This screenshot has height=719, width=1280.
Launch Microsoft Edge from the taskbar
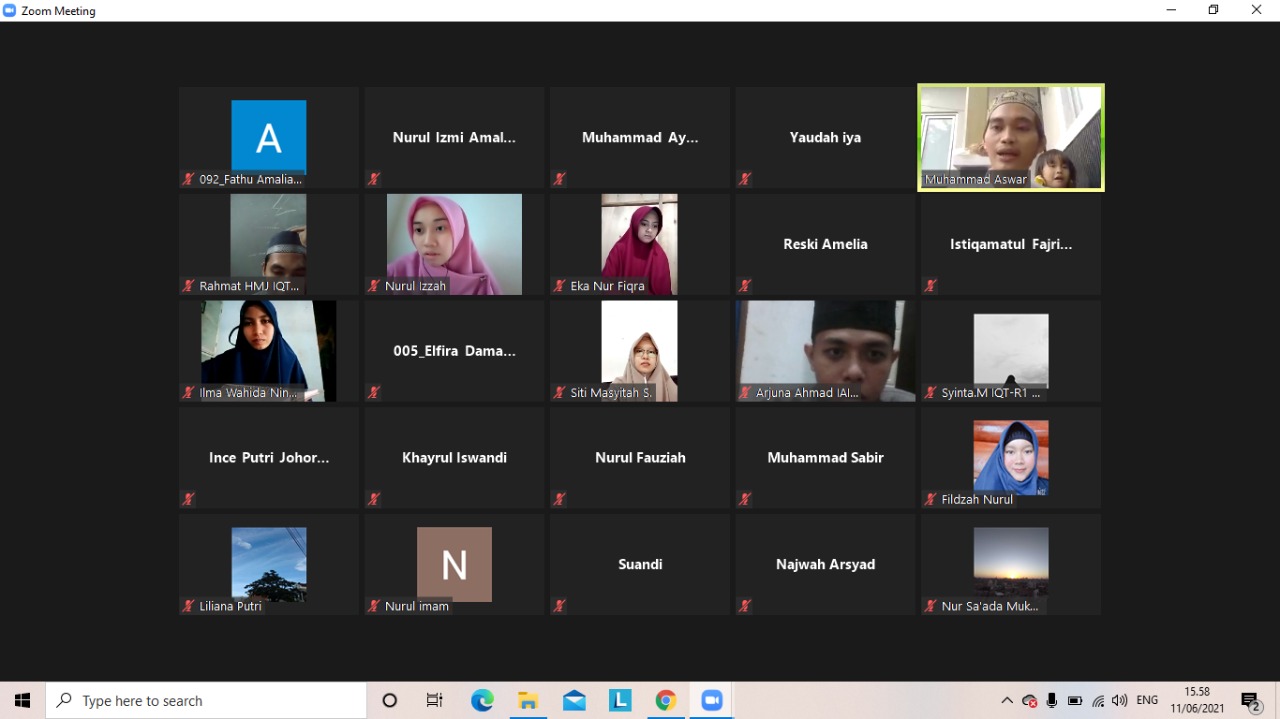click(482, 701)
